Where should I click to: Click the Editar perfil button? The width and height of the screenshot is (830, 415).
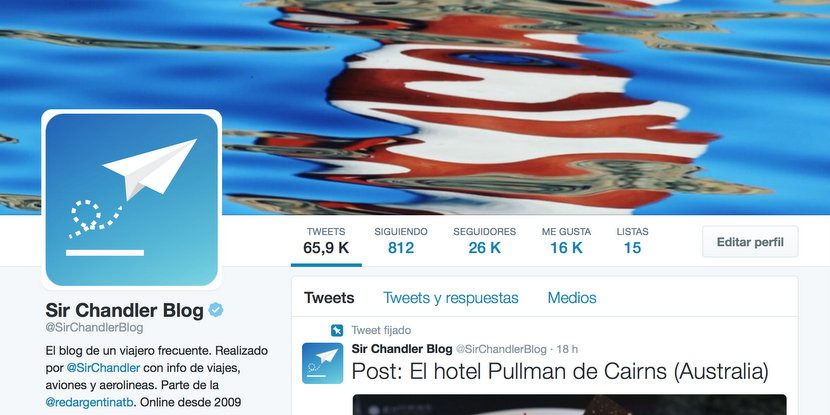click(750, 242)
